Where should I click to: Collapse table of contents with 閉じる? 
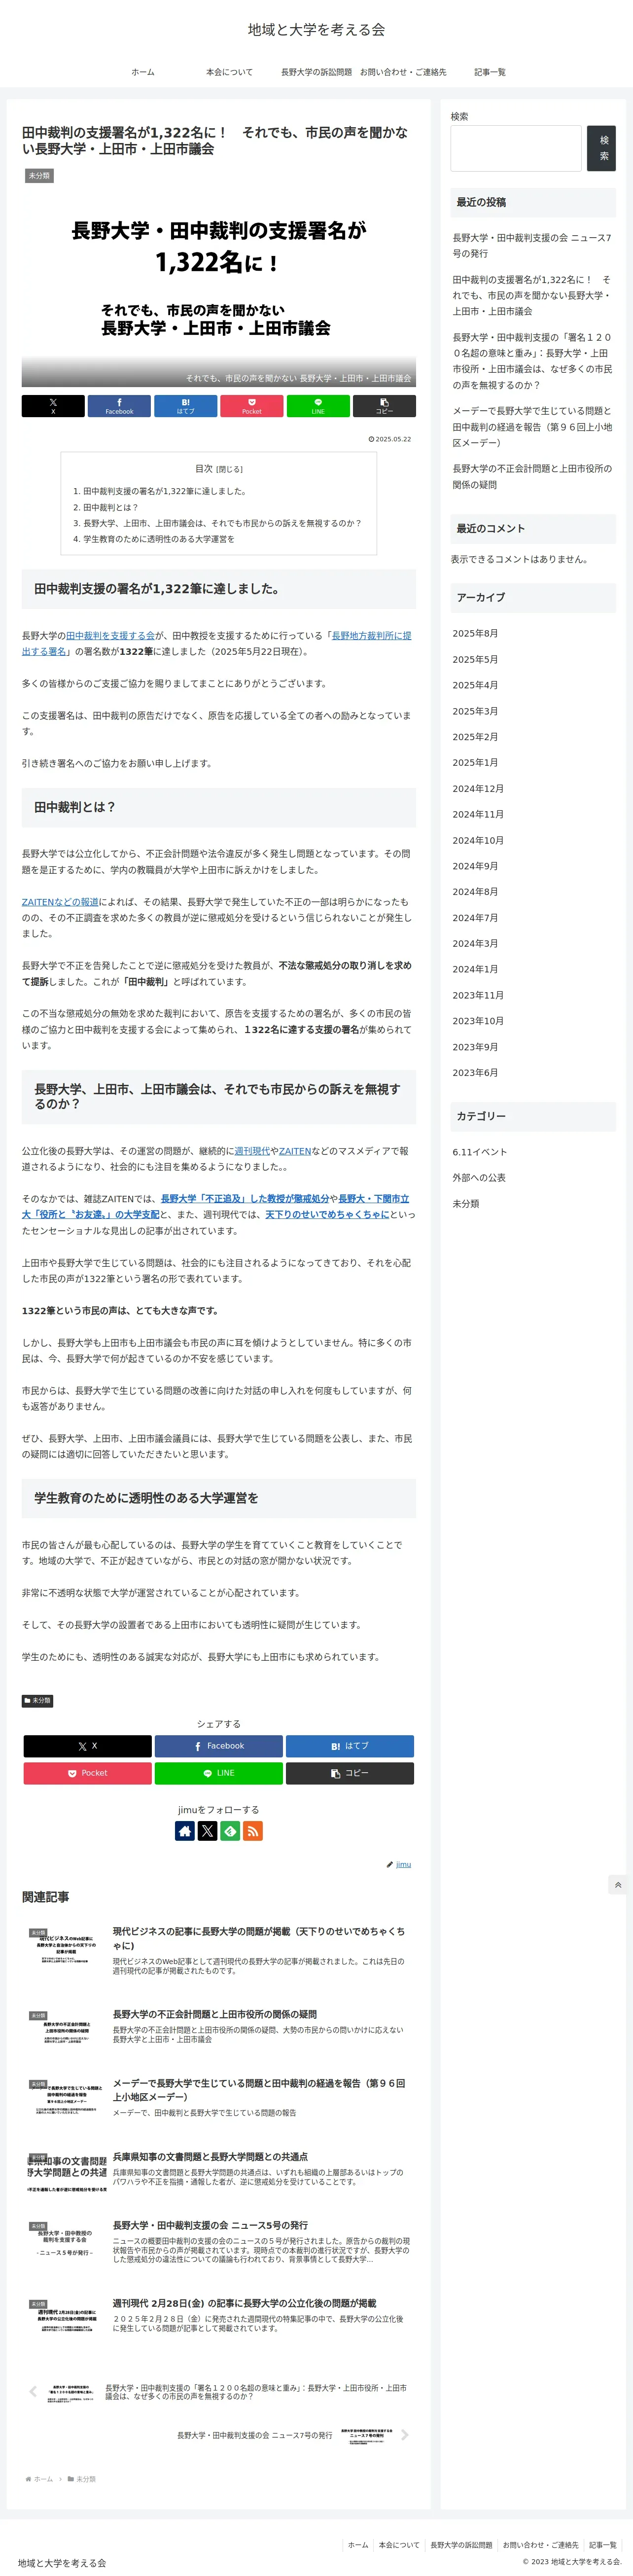point(229,469)
